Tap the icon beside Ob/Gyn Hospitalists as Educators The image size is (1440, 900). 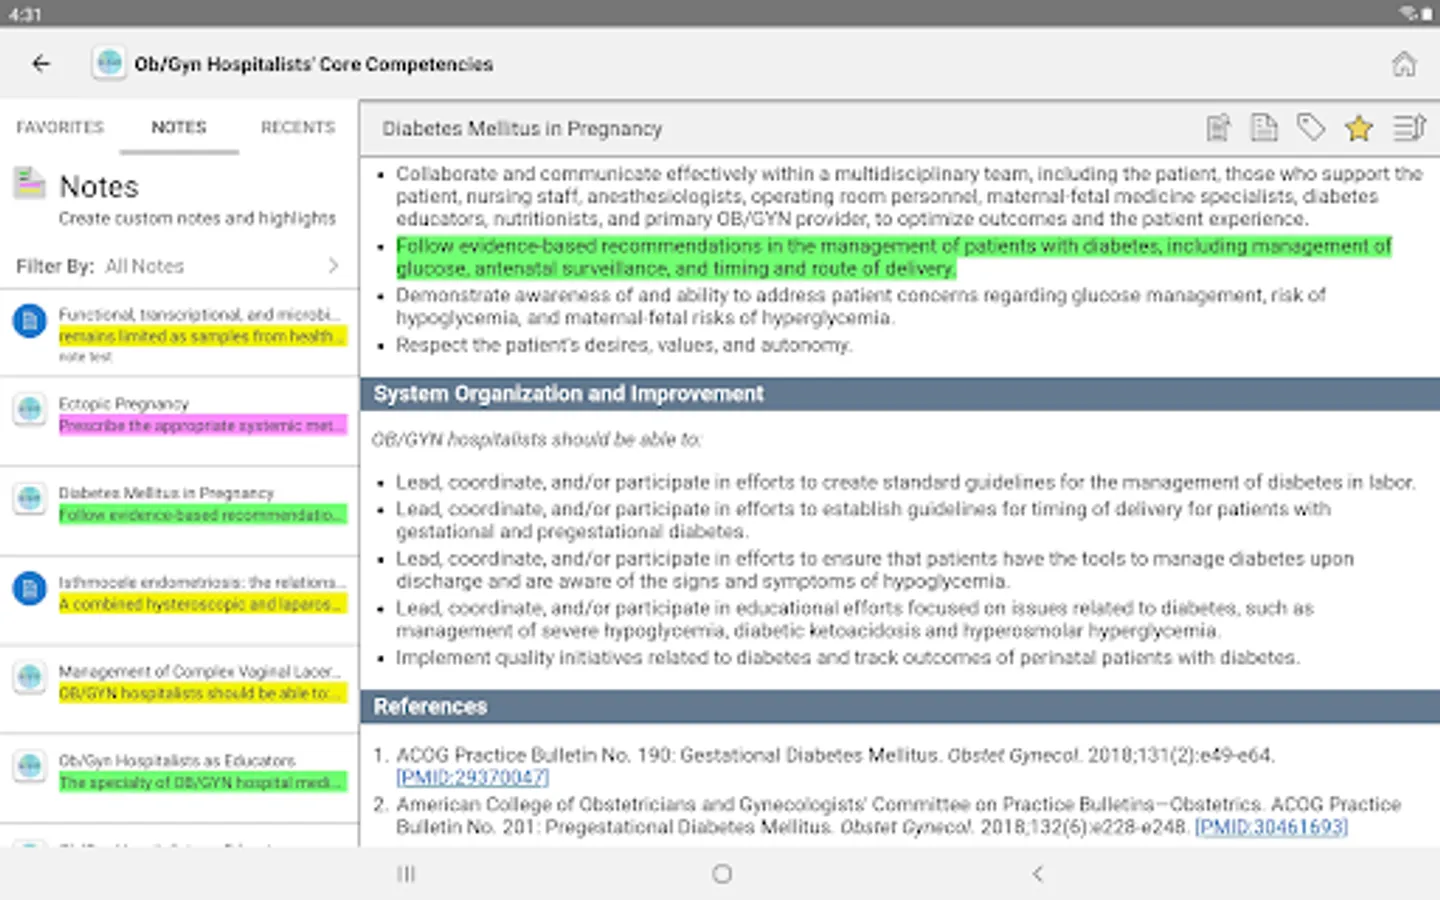(30, 766)
